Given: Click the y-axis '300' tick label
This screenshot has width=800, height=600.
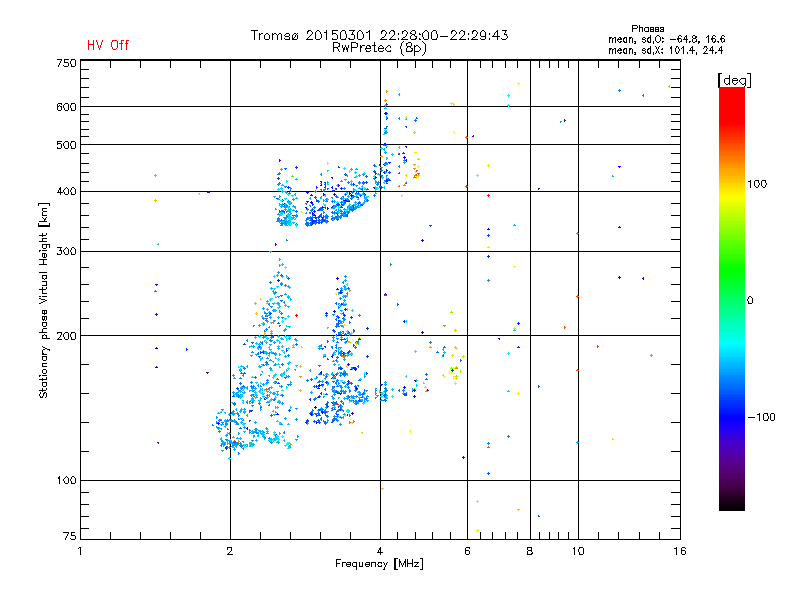Looking at the screenshot, I should point(67,252).
